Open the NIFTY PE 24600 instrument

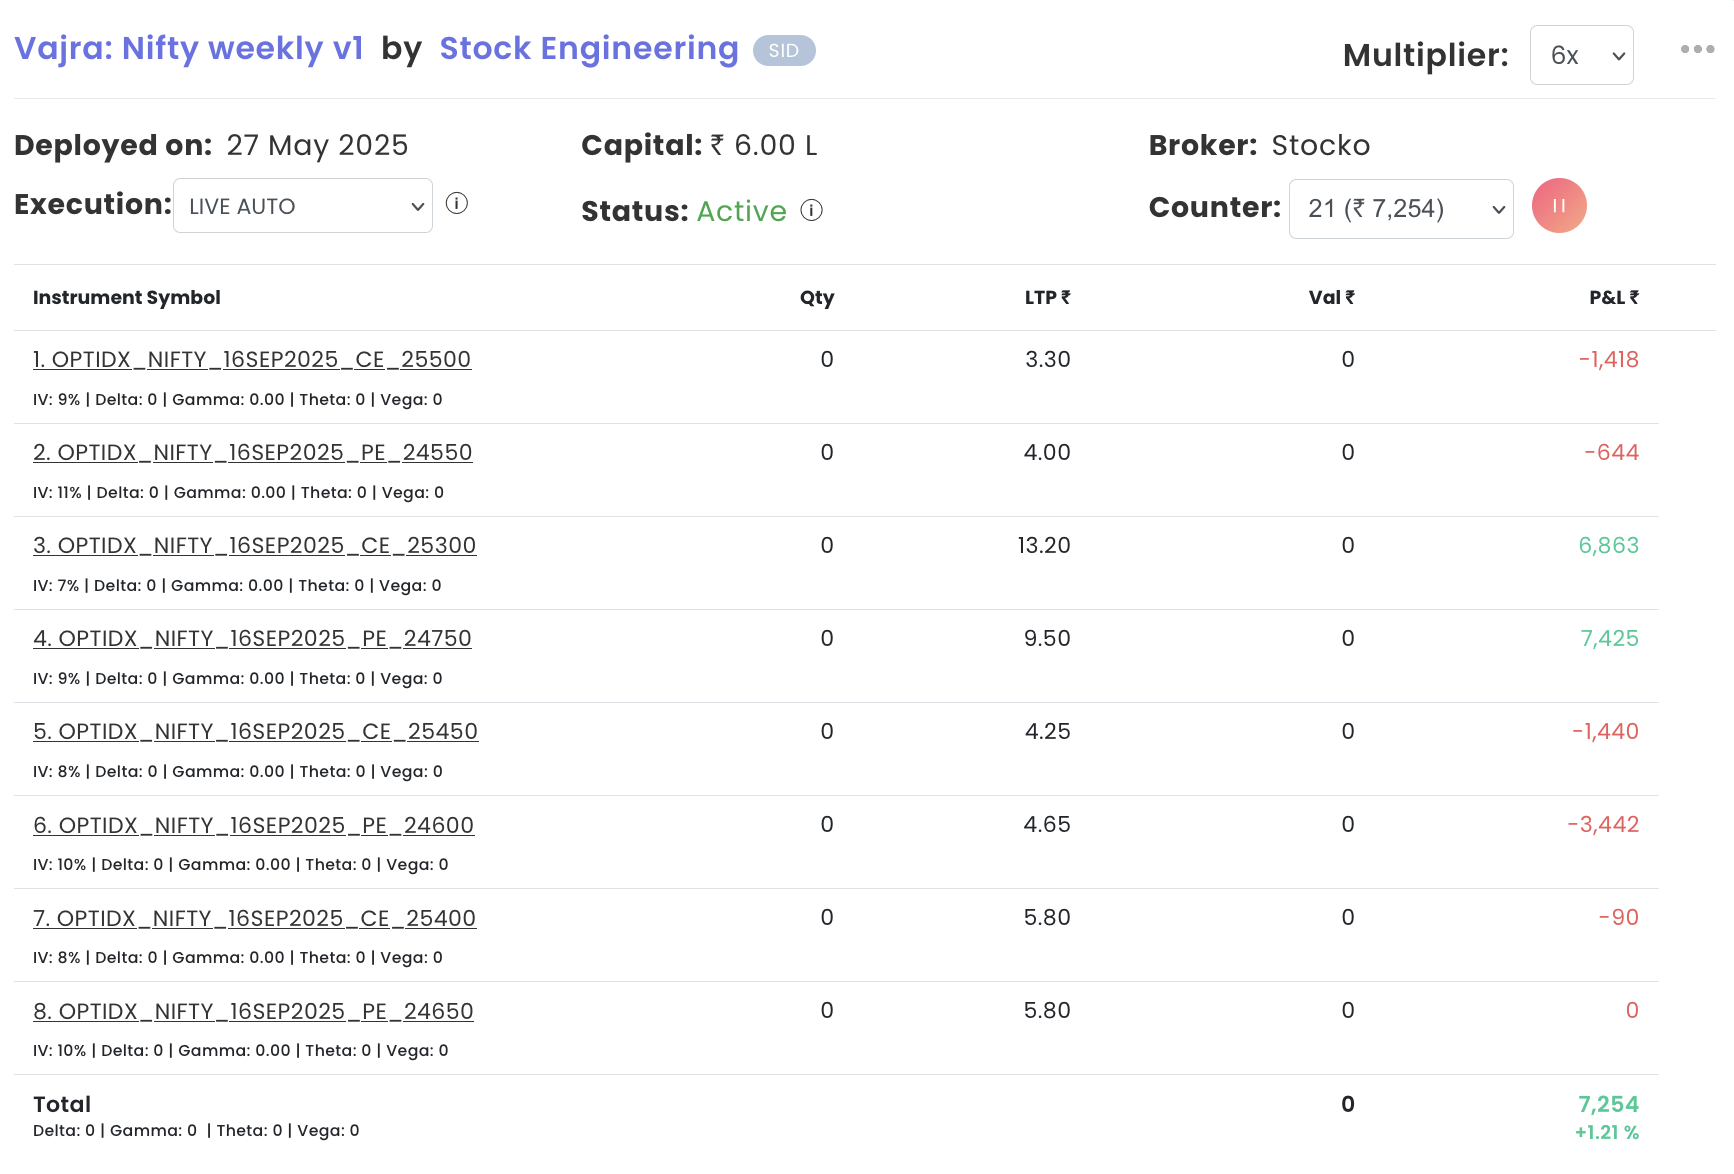click(x=253, y=826)
